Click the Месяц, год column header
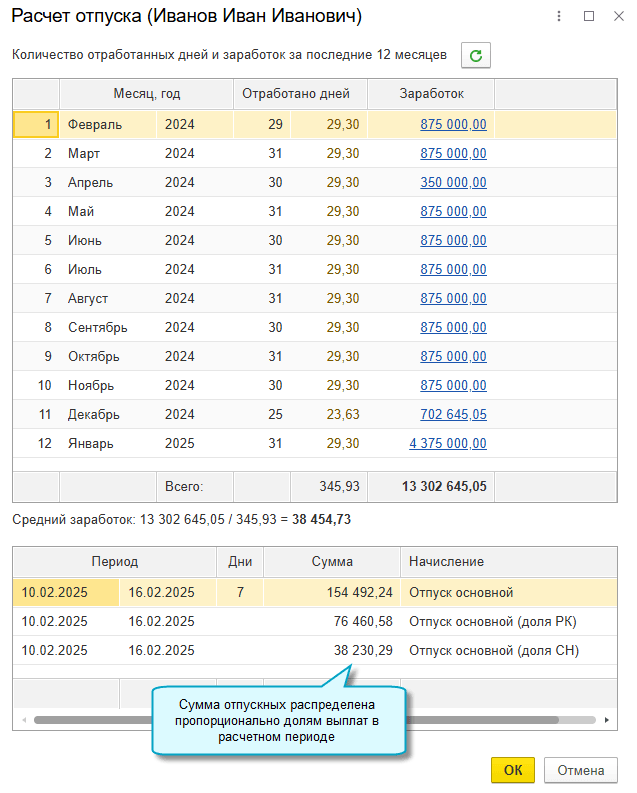 tap(146, 94)
